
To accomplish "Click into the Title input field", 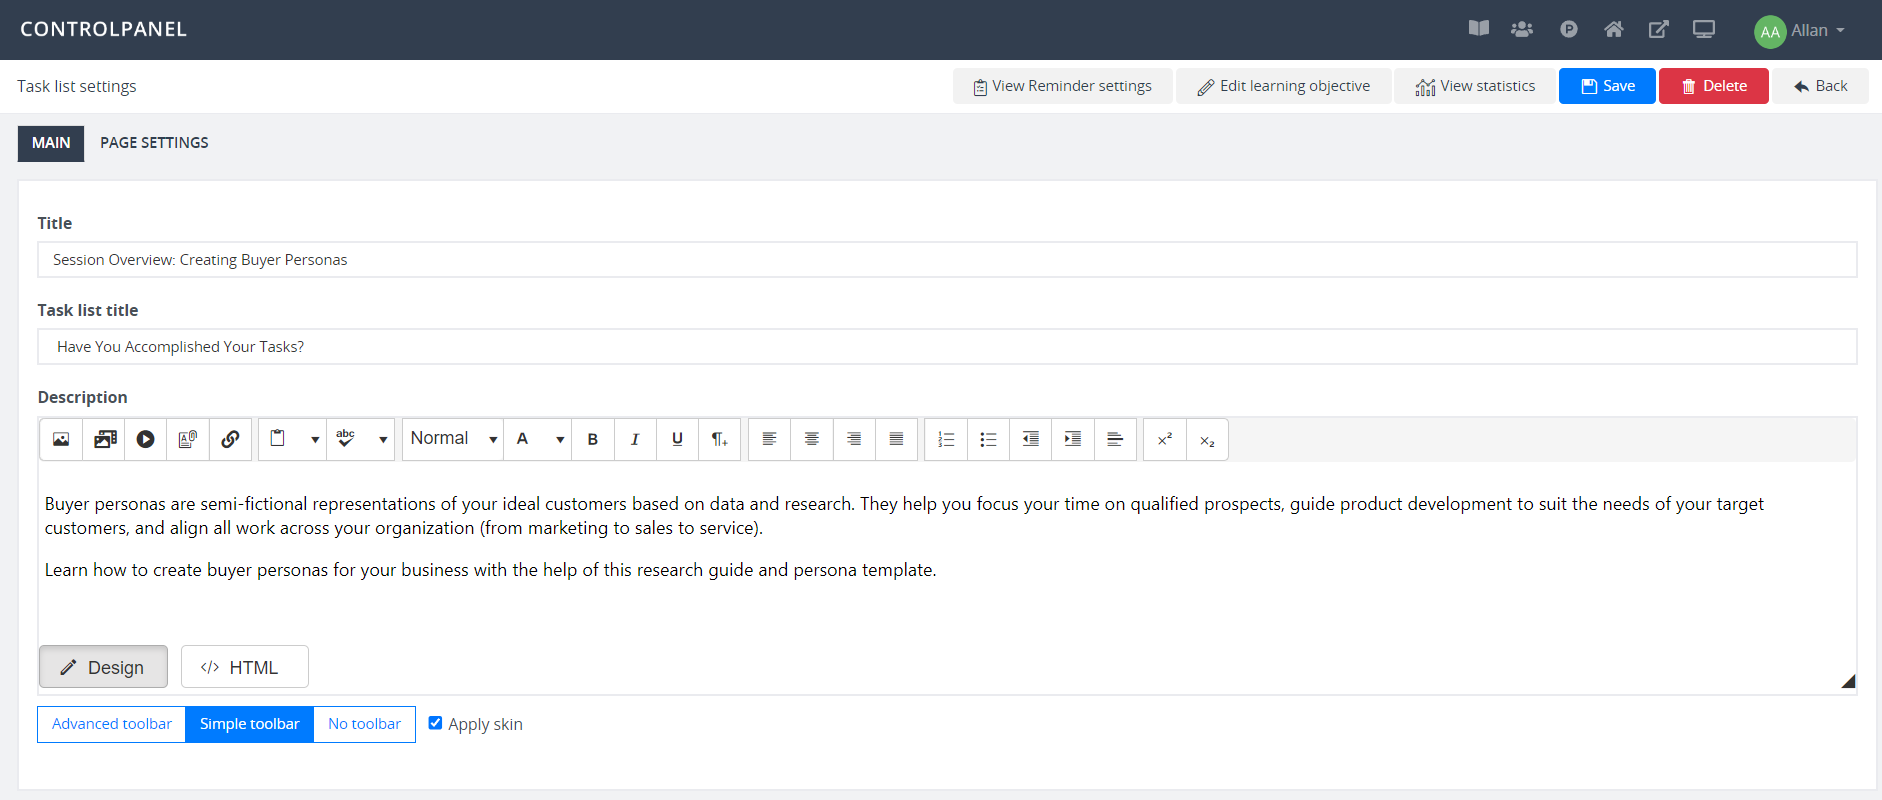I will tap(947, 260).
